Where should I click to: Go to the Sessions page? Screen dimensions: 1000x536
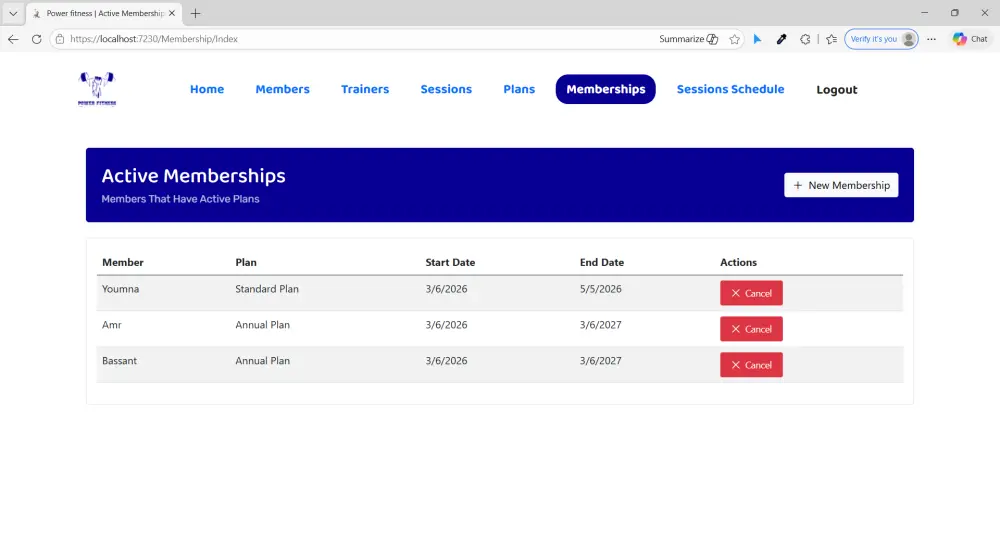click(x=446, y=89)
